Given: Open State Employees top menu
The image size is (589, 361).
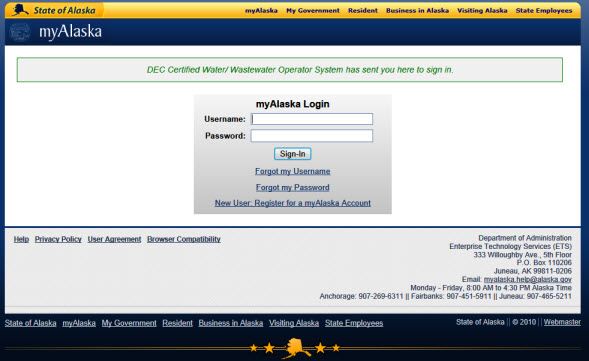Looking at the screenshot, I should (544, 11).
